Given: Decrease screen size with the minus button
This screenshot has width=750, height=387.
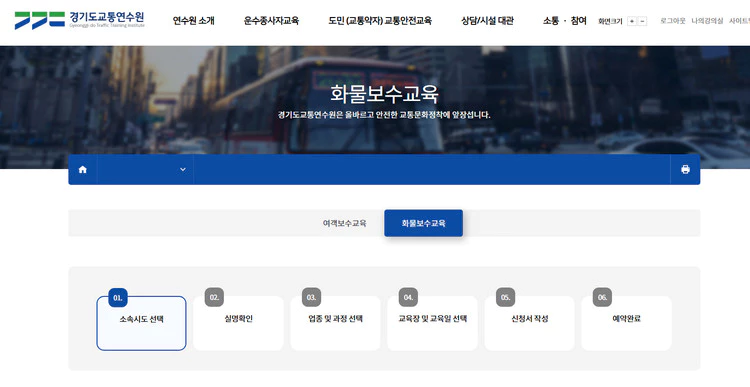Looking at the screenshot, I should [x=642, y=21].
